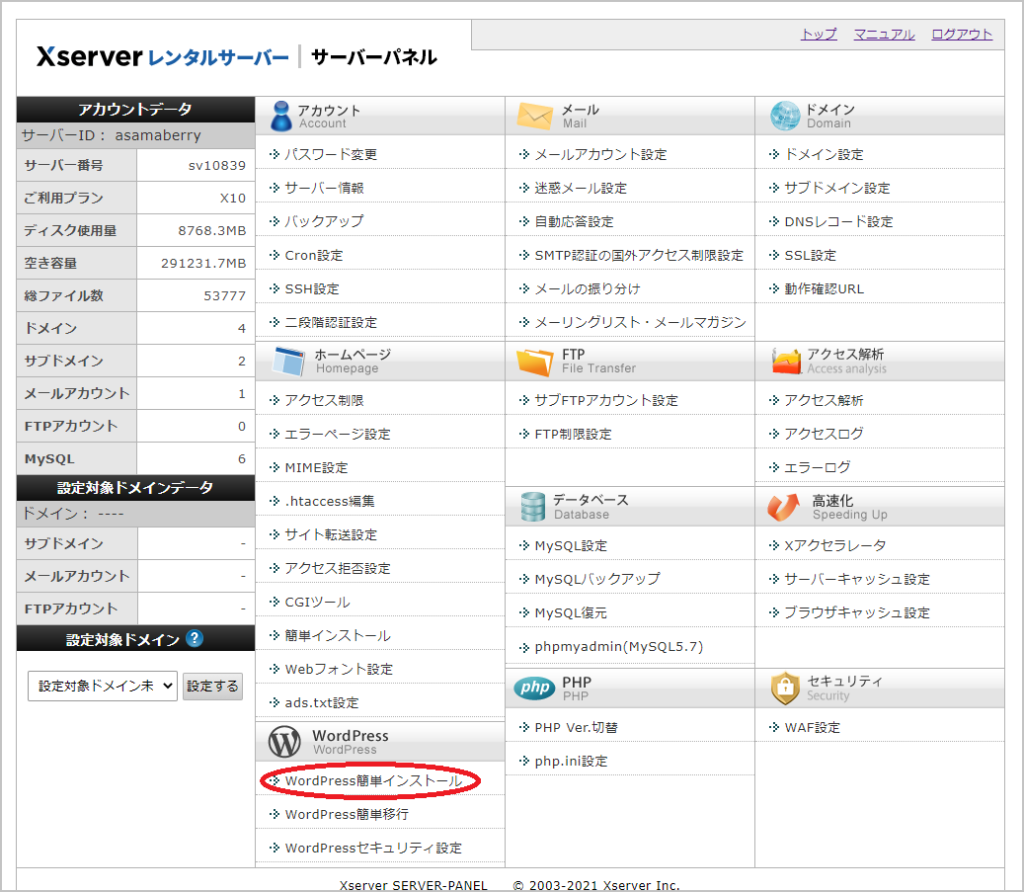Click the blue help question mark icon
Screen dimensions: 1024x892
(x=194, y=638)
